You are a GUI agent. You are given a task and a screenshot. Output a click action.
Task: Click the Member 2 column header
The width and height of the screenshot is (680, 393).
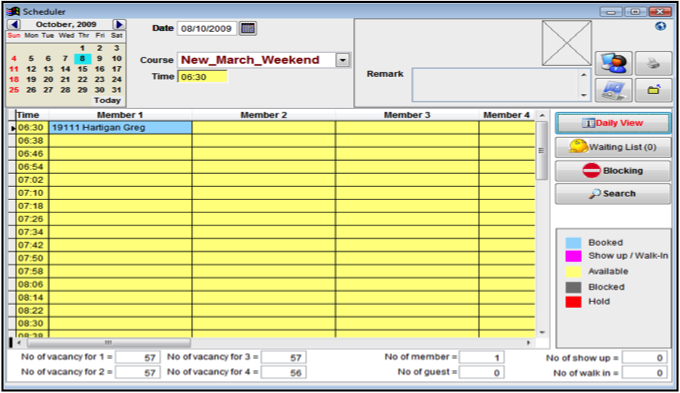click(264, 115)
